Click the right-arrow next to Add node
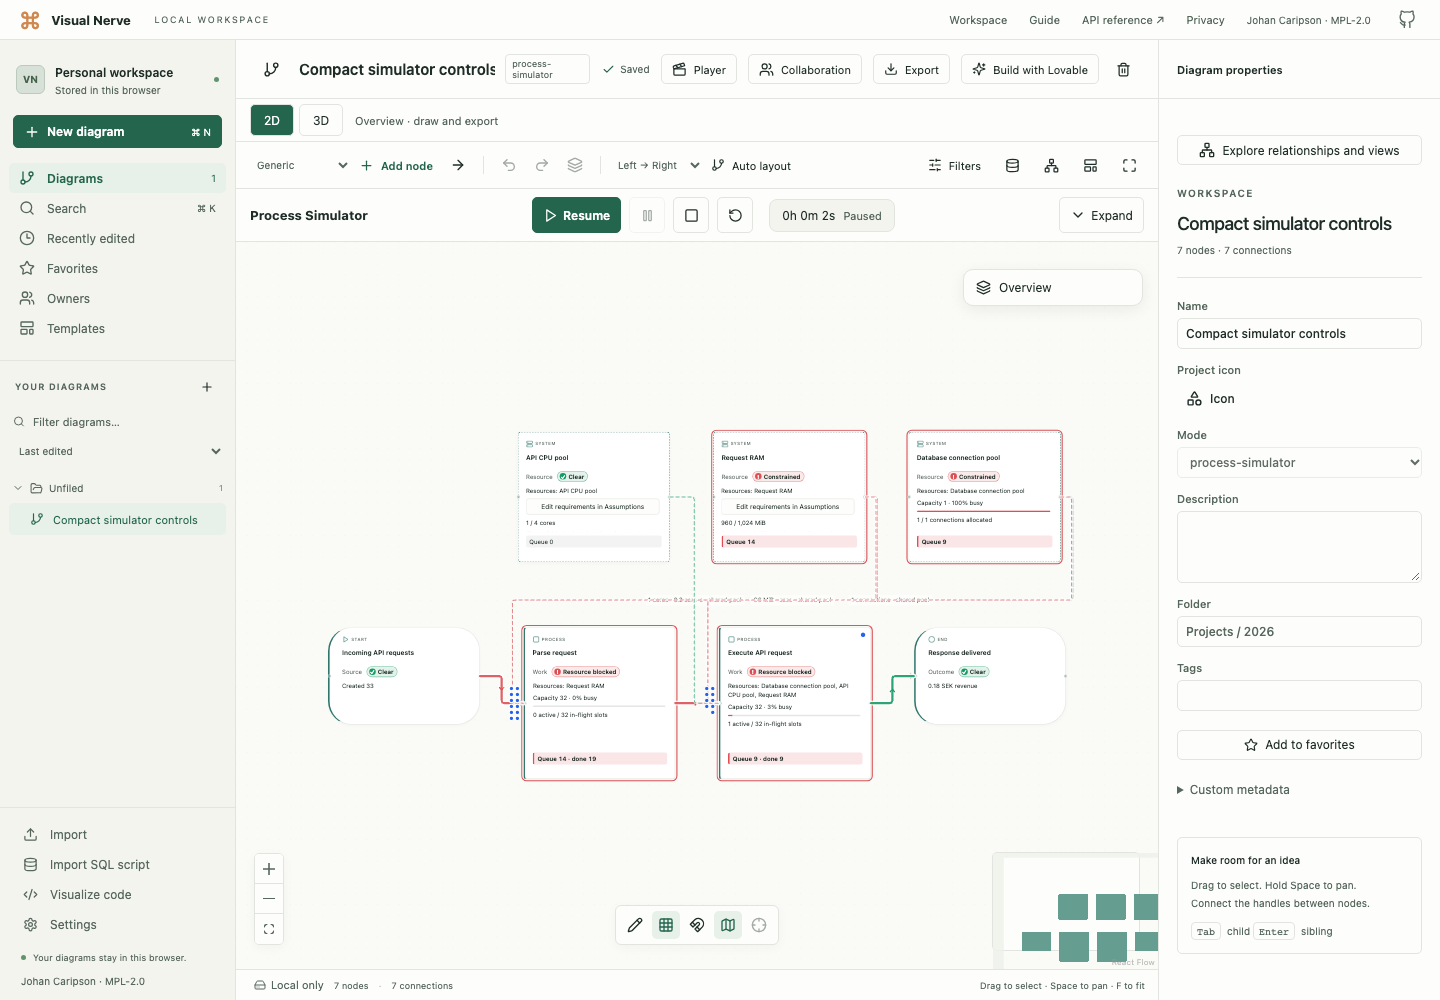This screenshot has height=1000, width=1440. [x=458, y=165]
